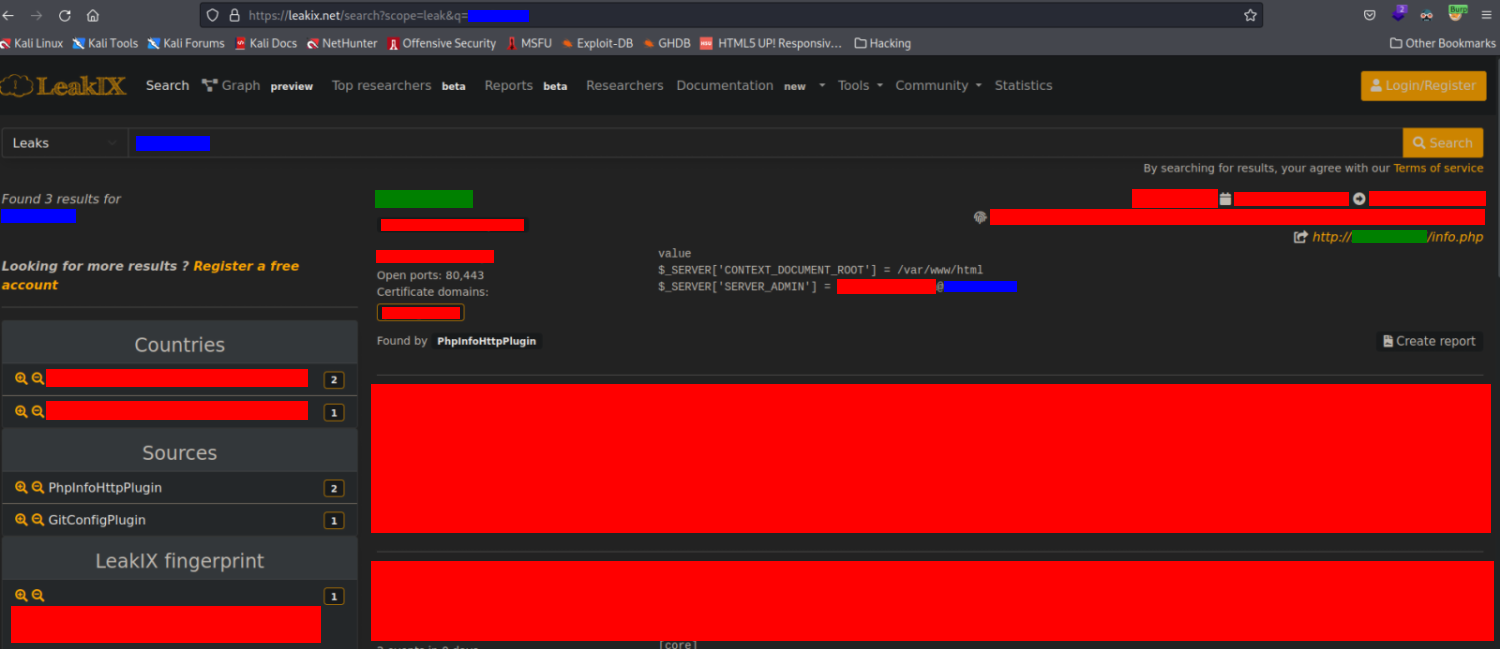Open the browser home page icon
The height and width of the screenshot is (649, 1500).
pos(93,15)
